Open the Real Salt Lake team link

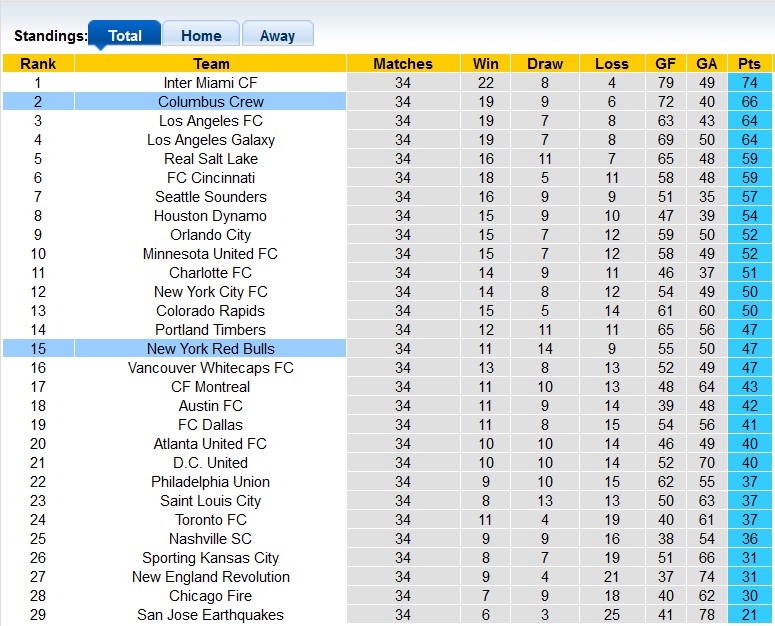tap(211, 159)
